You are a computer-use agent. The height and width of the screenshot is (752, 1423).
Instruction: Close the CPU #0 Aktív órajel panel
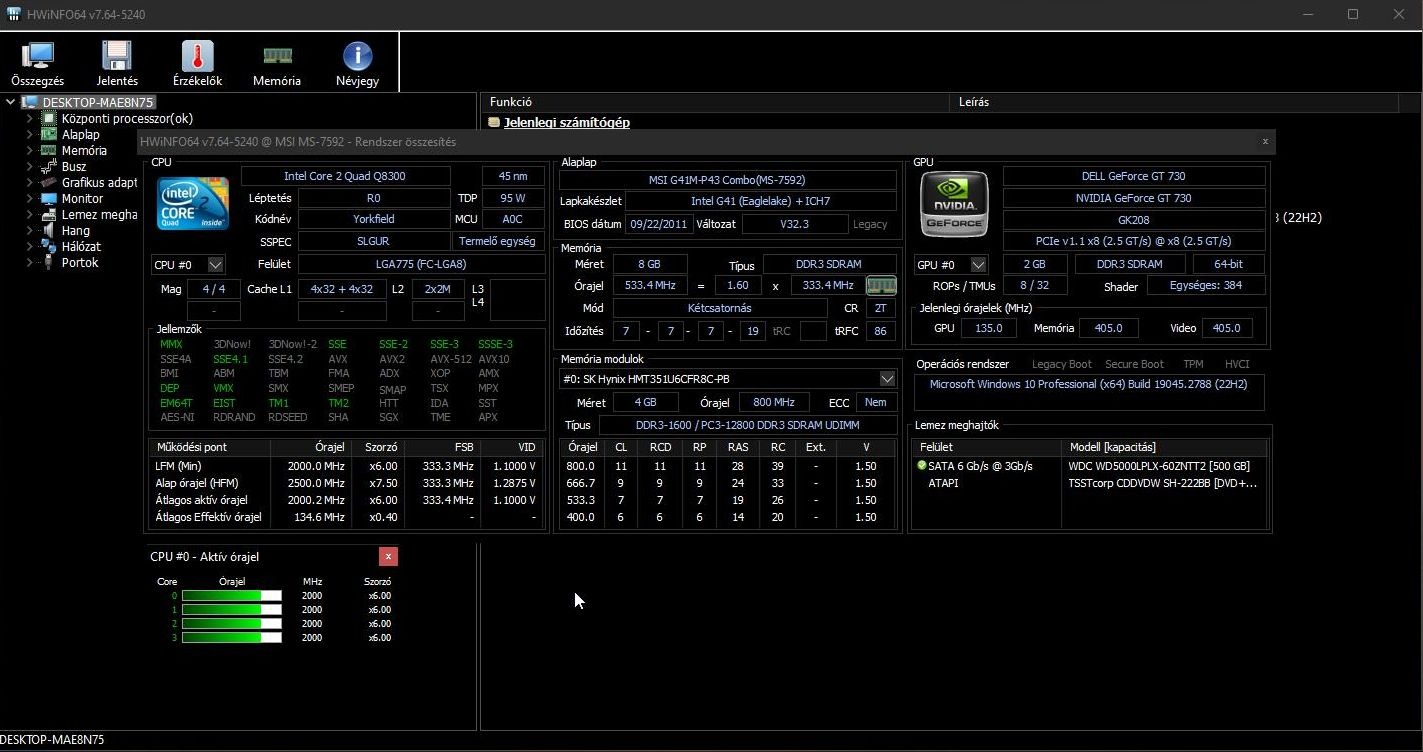(x=388, y=557)
